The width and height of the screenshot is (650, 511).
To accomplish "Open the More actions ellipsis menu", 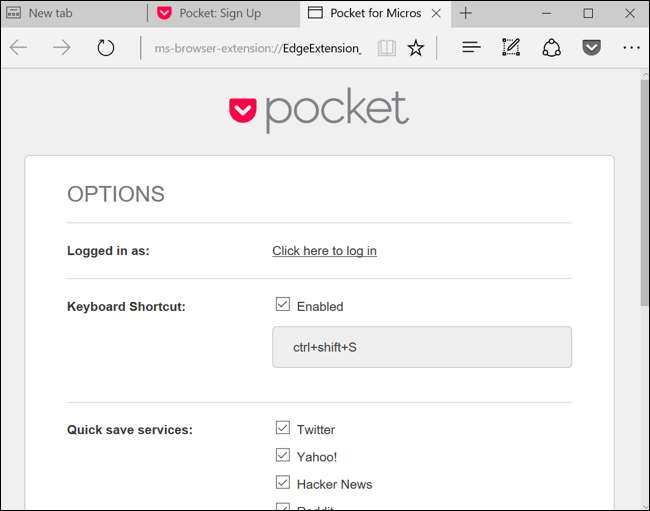I will 631,48.
